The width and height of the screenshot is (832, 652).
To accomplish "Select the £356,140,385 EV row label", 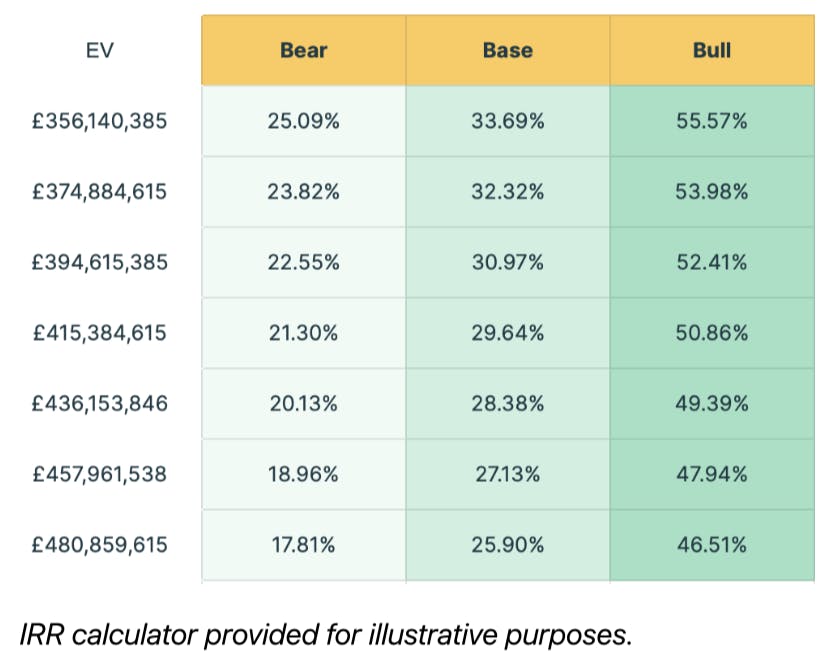I will pos(99,121).
